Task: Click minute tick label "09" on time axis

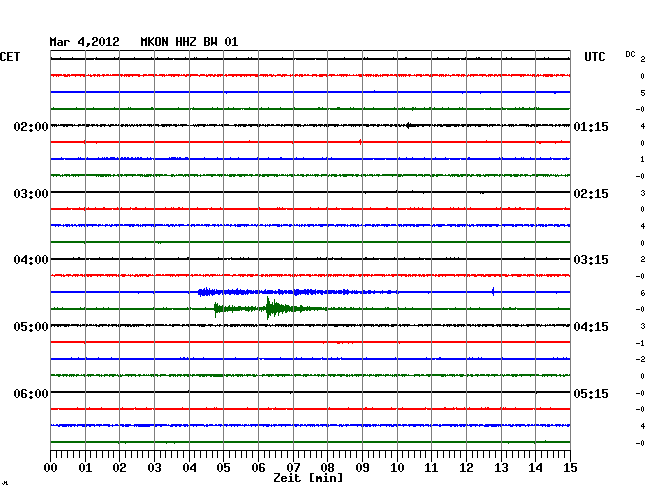Action: [362, 468]
